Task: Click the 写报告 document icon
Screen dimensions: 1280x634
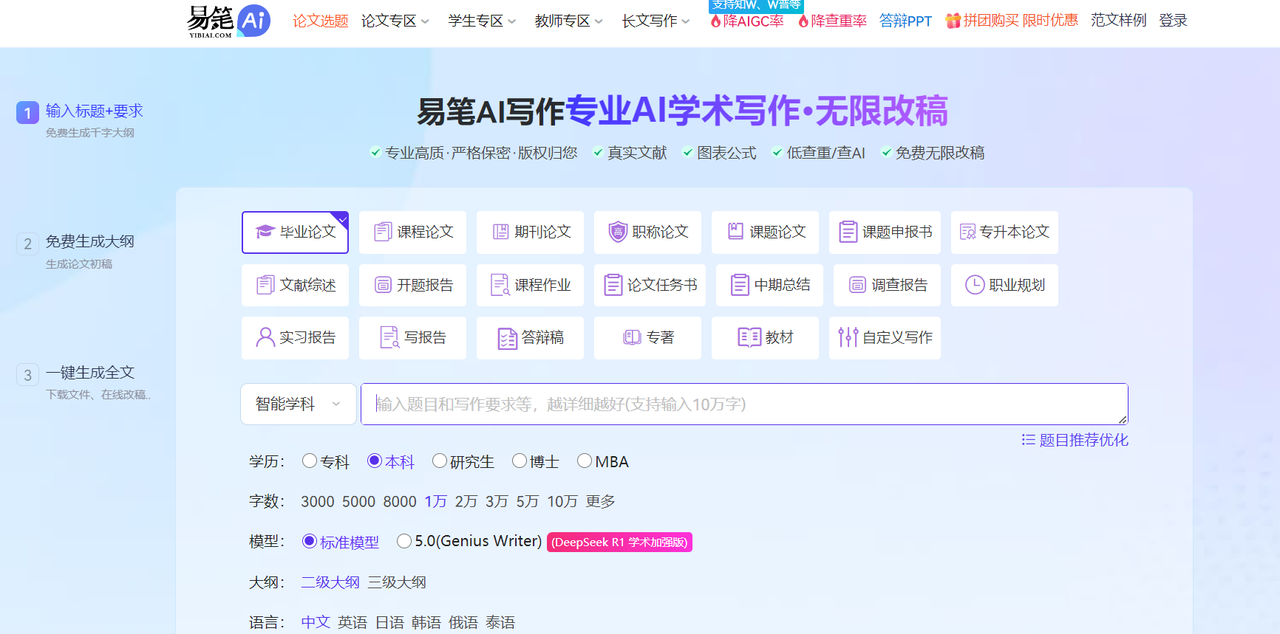Action: tap(390, 337)
